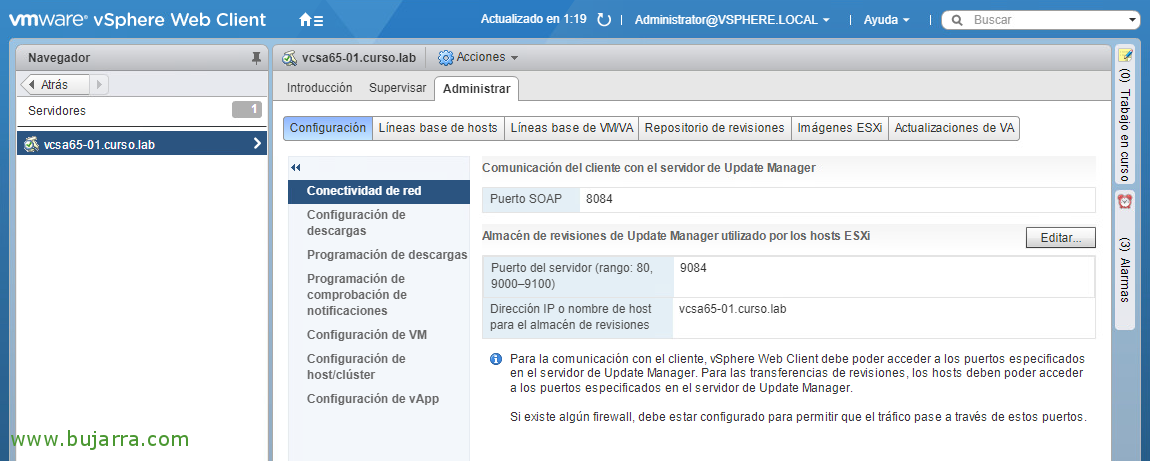Open the Líneas base de VM/VA tab
Screen dimensions: 1150x461
pos(571,128)
